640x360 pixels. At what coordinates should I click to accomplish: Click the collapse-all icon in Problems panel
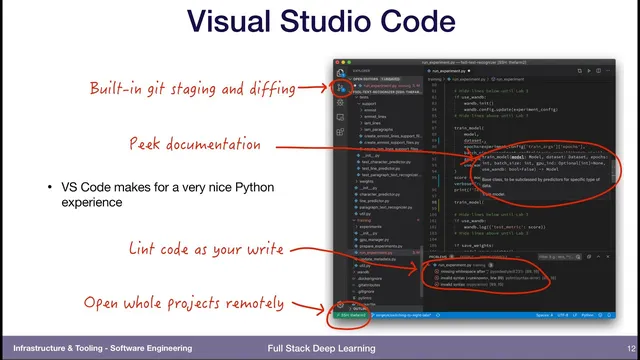point(589,257)
